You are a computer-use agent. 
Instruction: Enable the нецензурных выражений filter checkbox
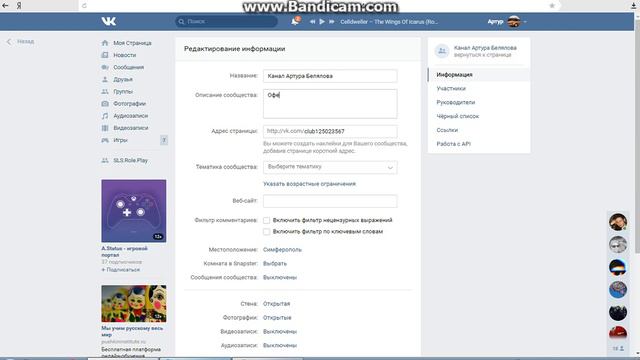click(267, 220)
